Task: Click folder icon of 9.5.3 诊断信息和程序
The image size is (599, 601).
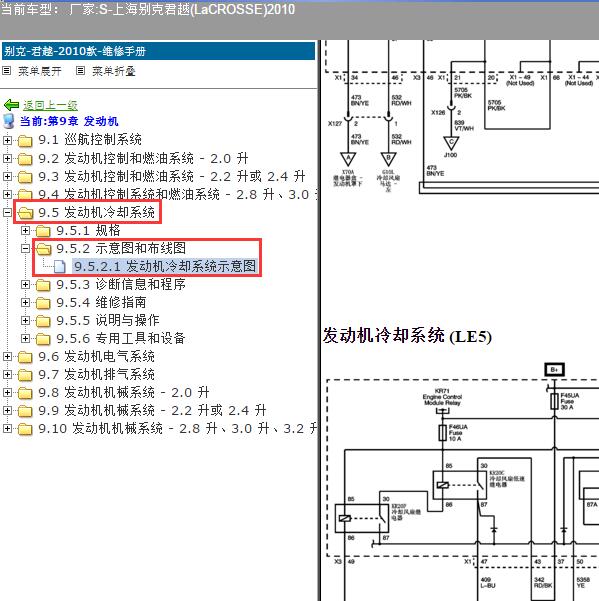Action: [x=43, y=285]
